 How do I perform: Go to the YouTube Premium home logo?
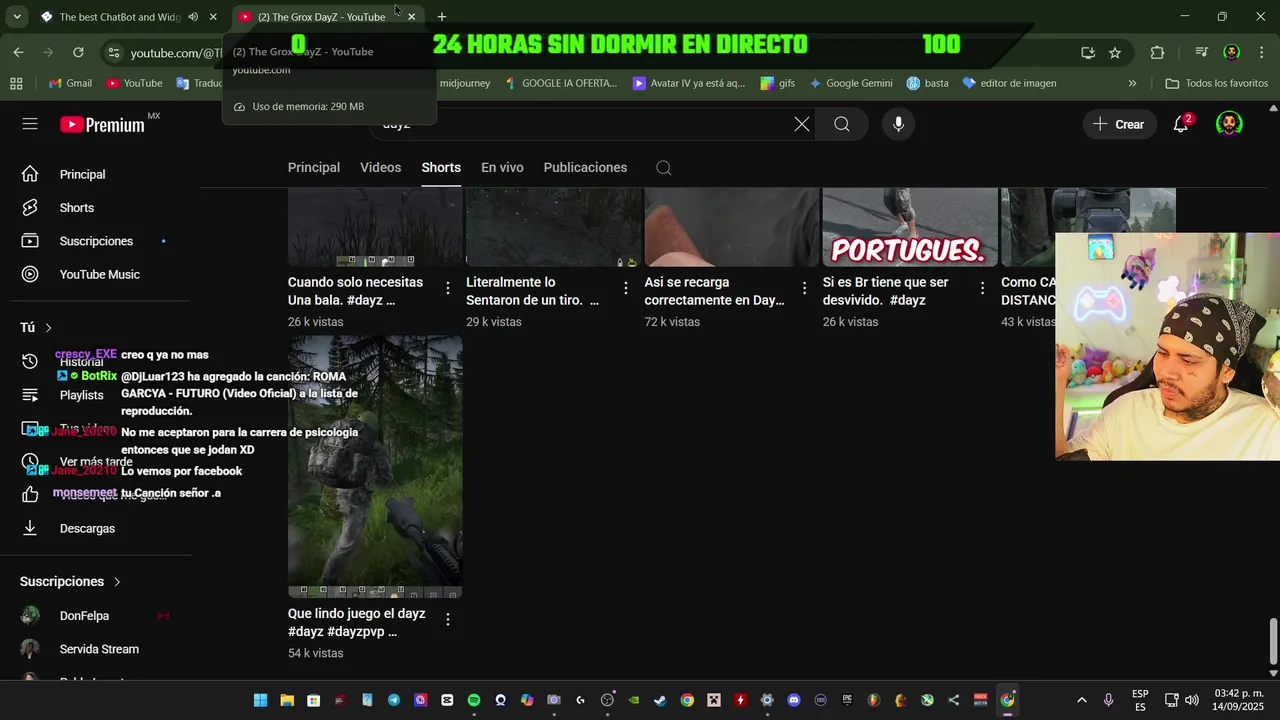102,125
